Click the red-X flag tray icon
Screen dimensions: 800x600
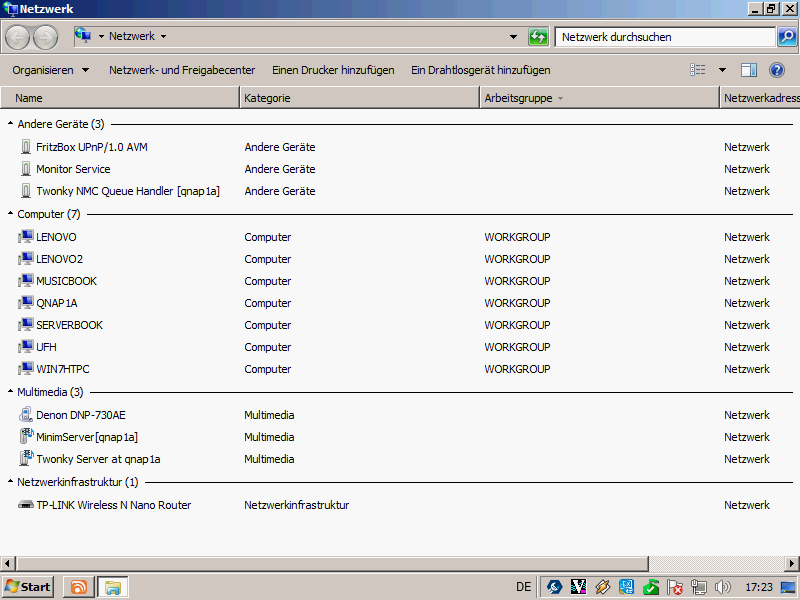[x=674, y=587]
